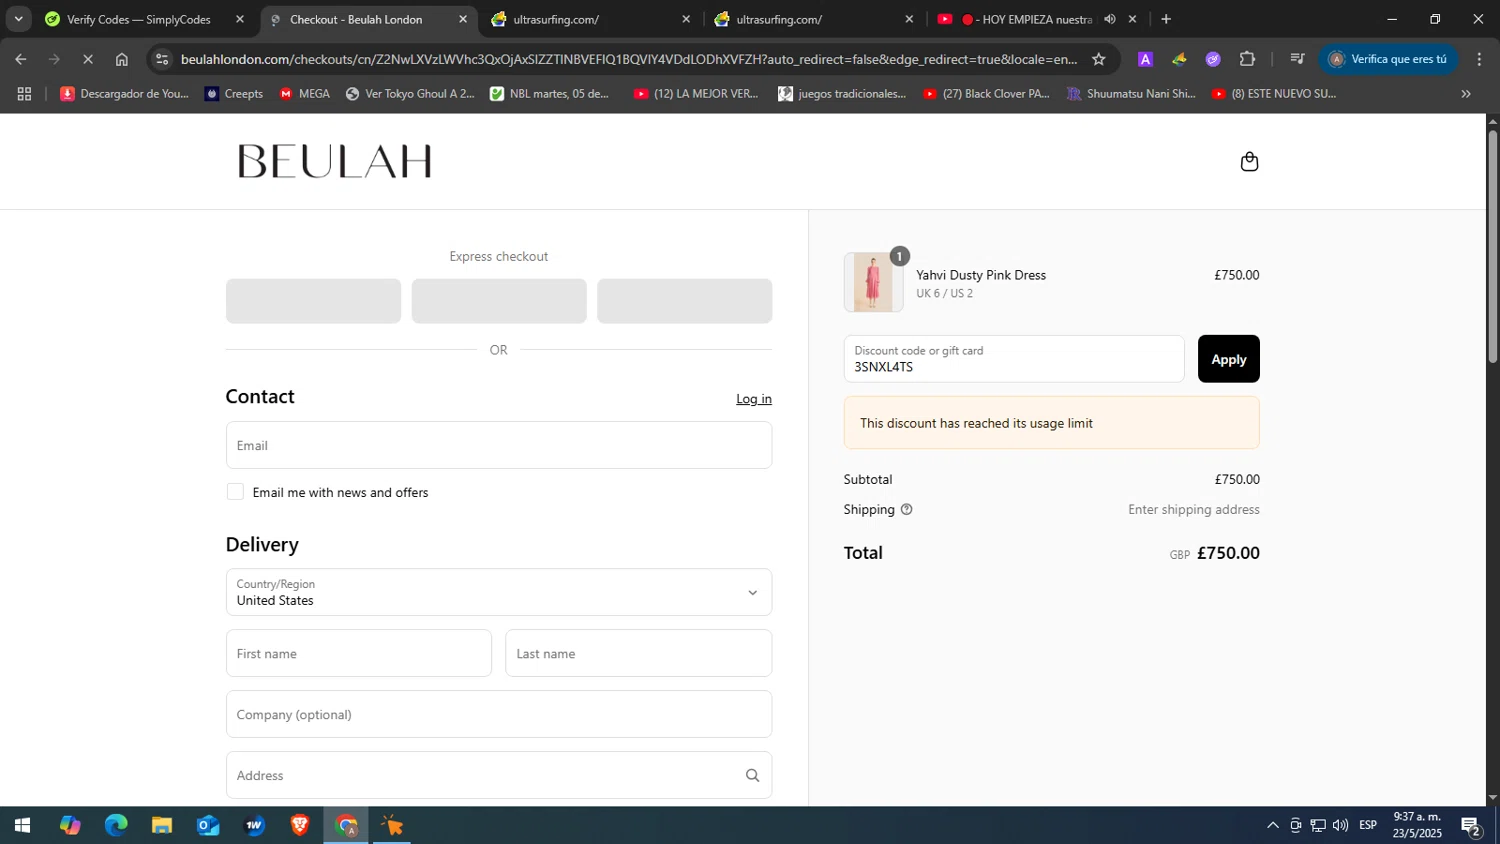Open the Windows Start menu

[22, 826]
